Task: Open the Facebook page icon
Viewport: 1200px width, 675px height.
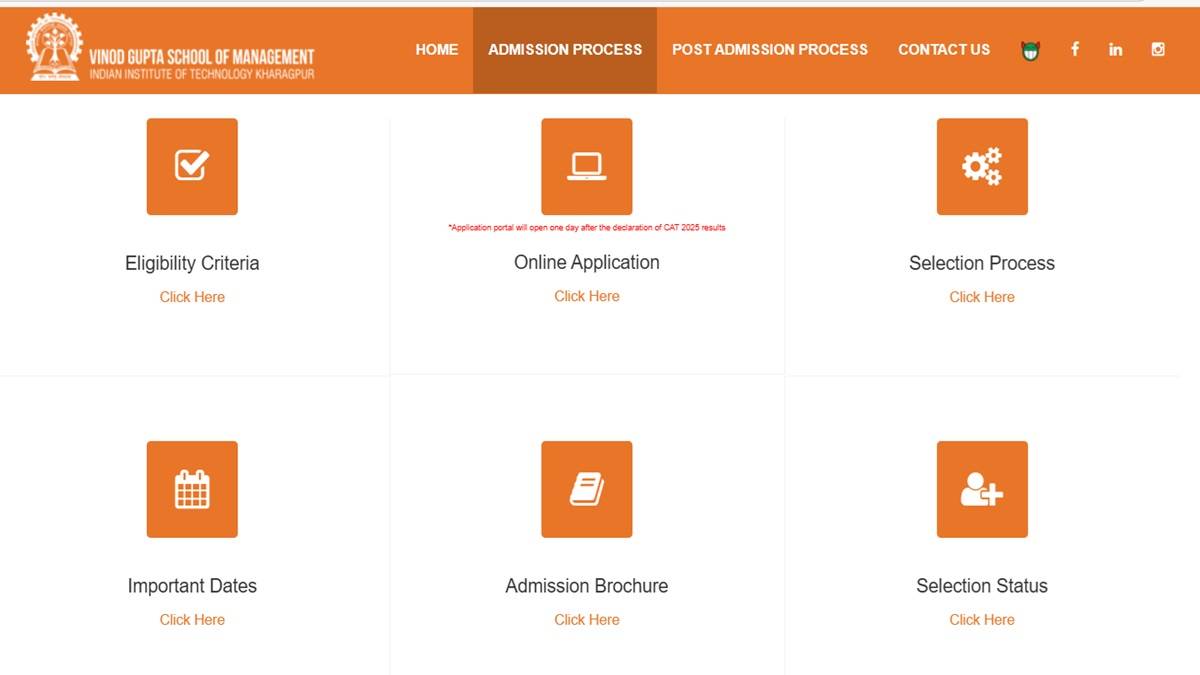Action: 1075,49
